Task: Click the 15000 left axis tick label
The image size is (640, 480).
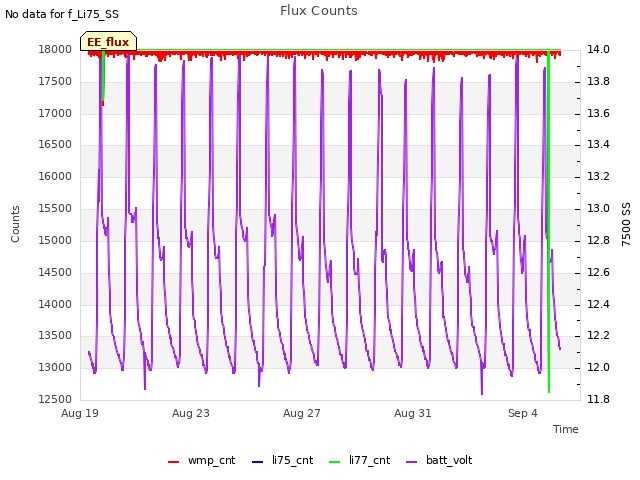Action: tap(55, 240)
